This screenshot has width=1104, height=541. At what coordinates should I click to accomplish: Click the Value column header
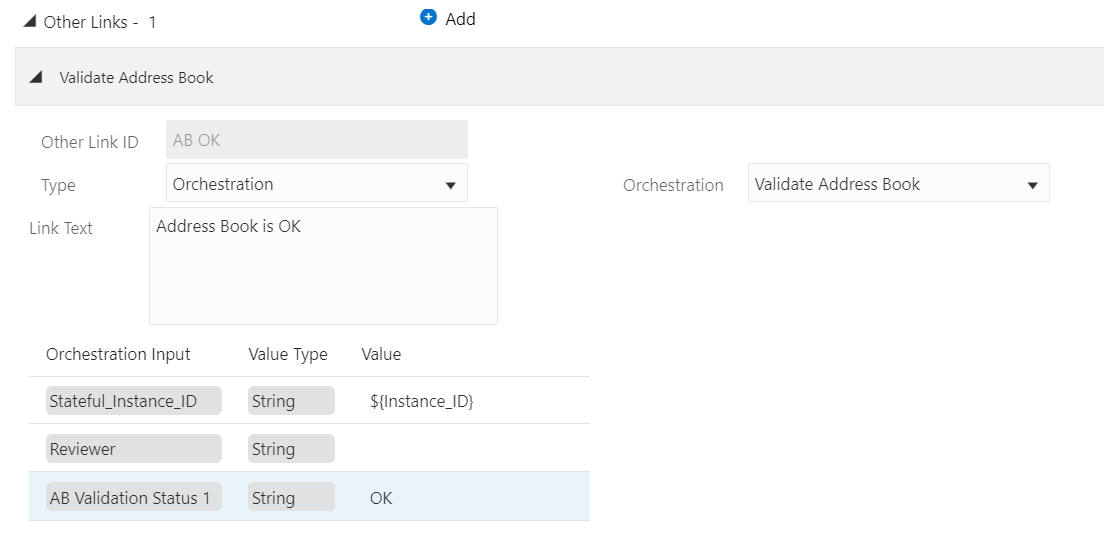tap(381, 354)
